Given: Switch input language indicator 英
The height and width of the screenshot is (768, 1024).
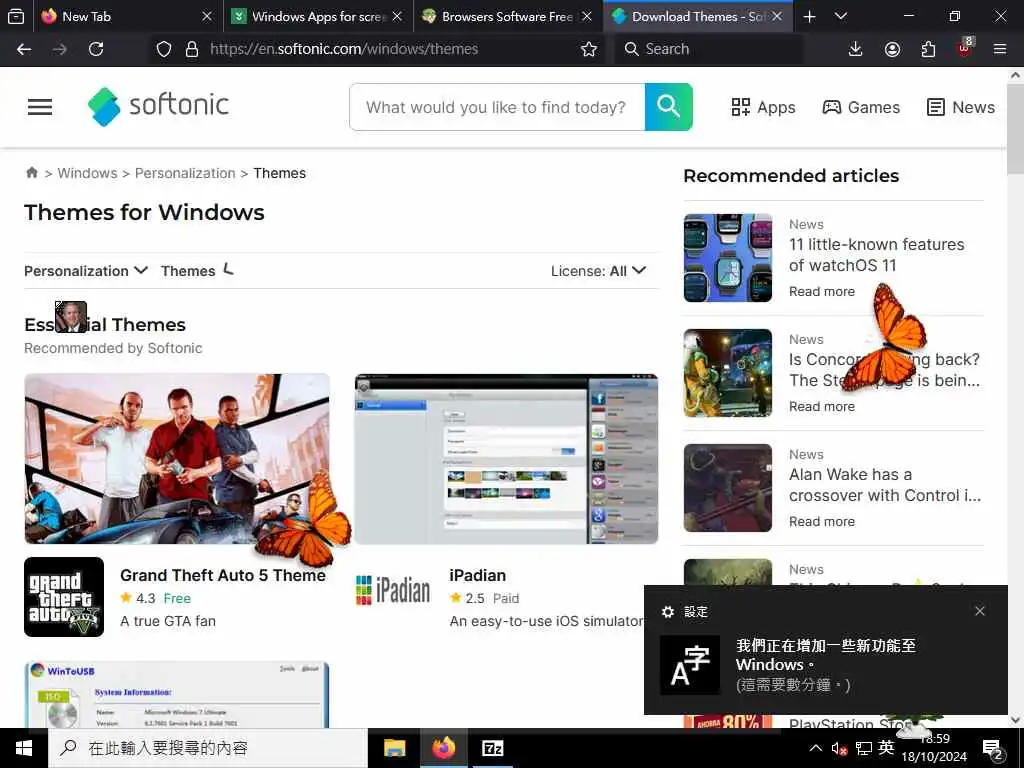Looking at the screenshot, I should tap(886, 748).
